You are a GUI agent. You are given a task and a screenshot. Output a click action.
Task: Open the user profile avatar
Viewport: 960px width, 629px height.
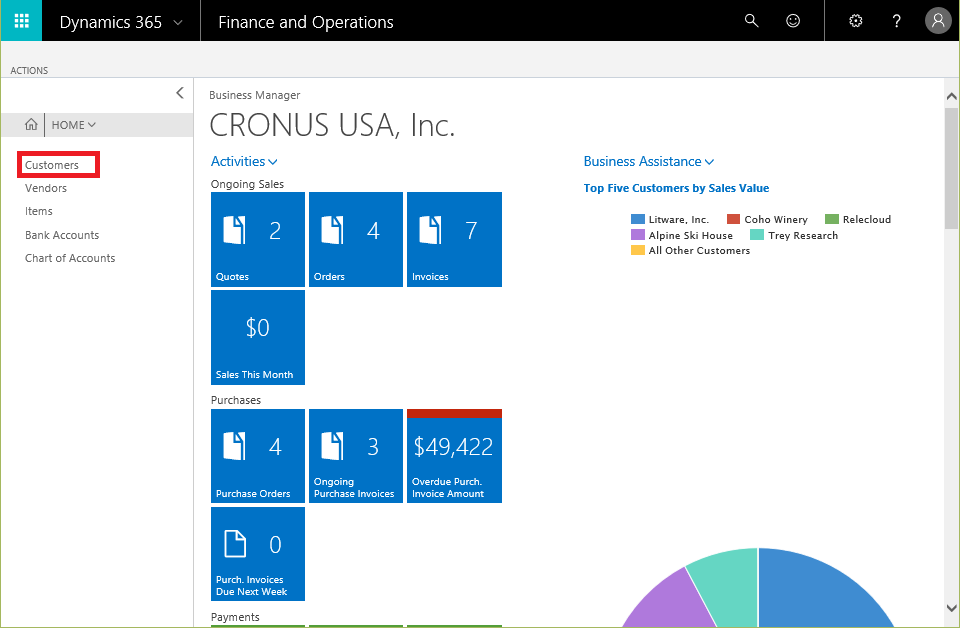coord(938,21)
